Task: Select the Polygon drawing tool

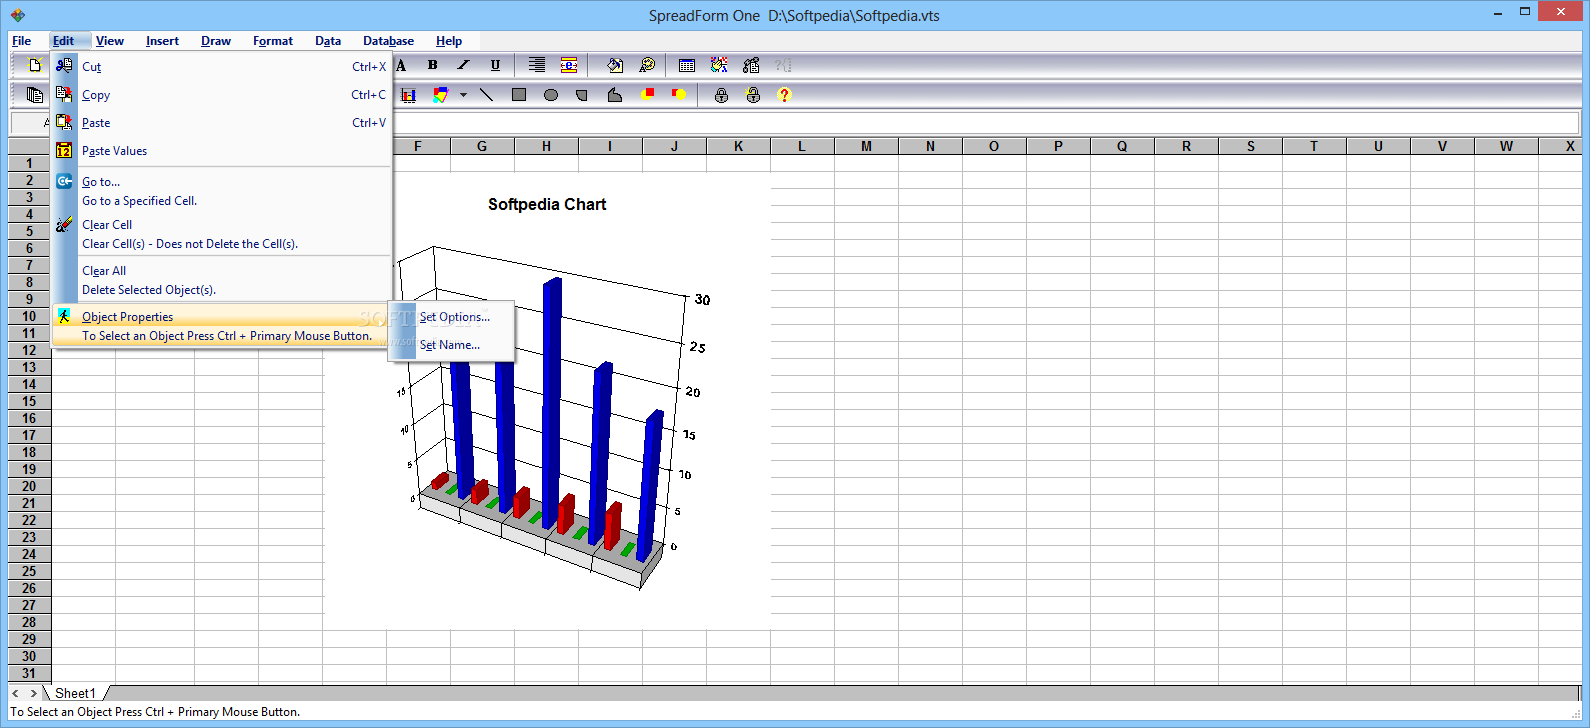Action: [x=615, y=95]
